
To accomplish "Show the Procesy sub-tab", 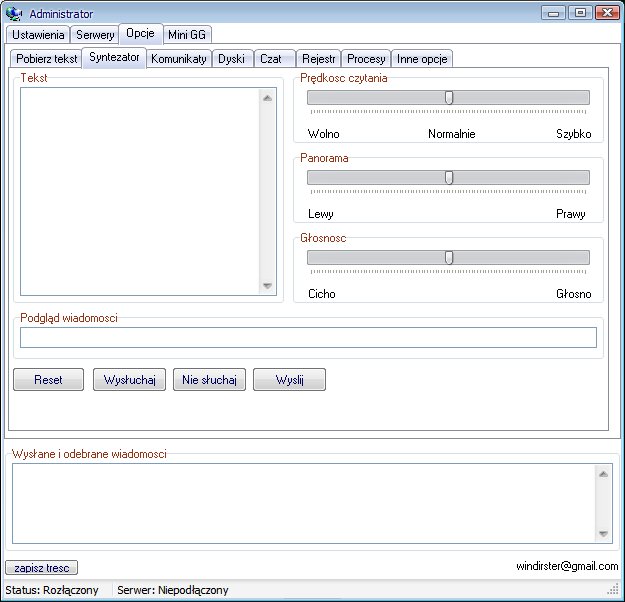I will click(x=366, y=59).
